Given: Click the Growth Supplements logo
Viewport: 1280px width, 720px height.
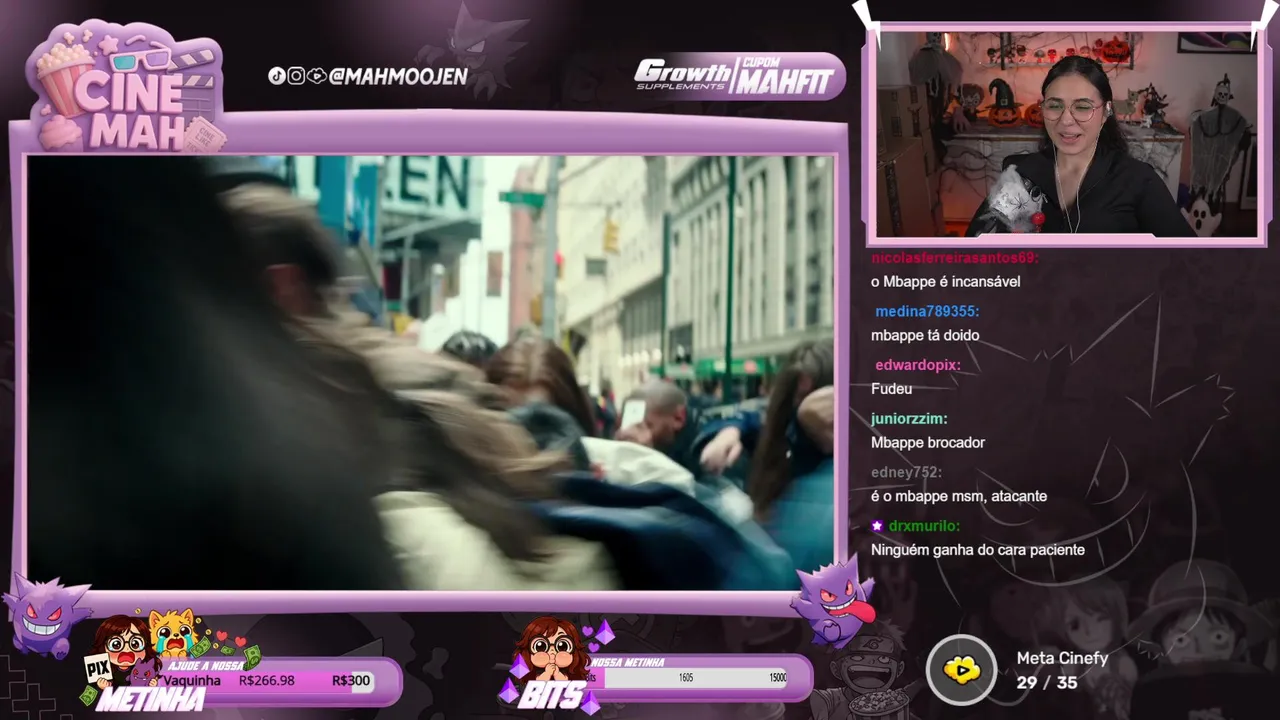Looking at the screenshot, I should point(685,74).
